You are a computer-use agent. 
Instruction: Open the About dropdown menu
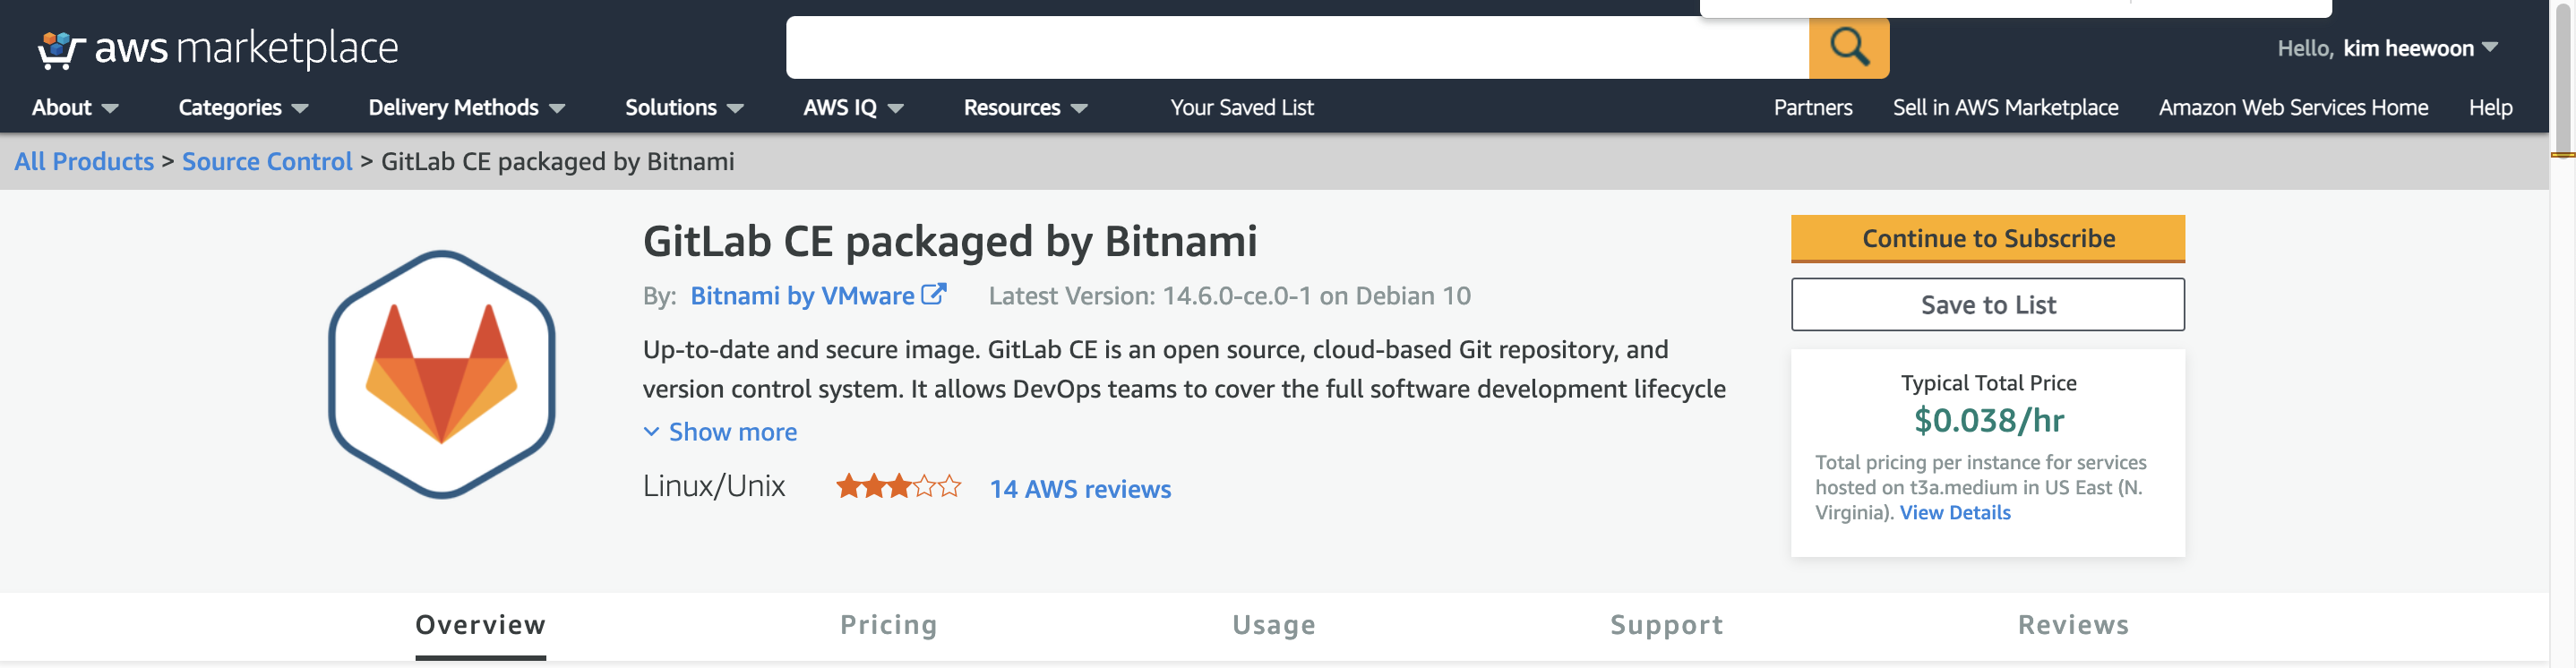pos(75,108)
